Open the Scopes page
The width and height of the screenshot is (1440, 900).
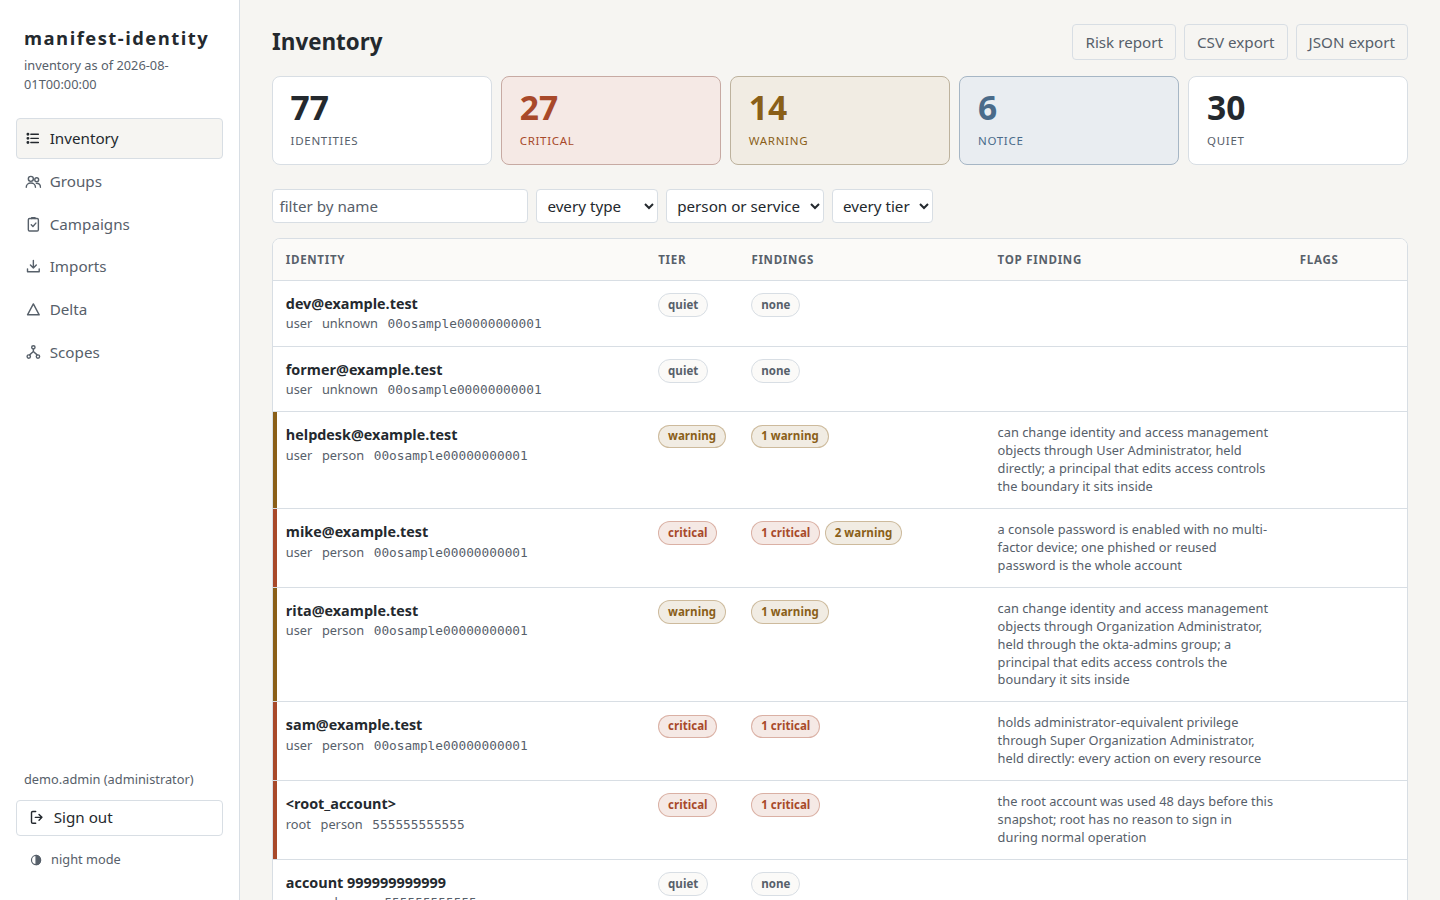click(119, 353)
